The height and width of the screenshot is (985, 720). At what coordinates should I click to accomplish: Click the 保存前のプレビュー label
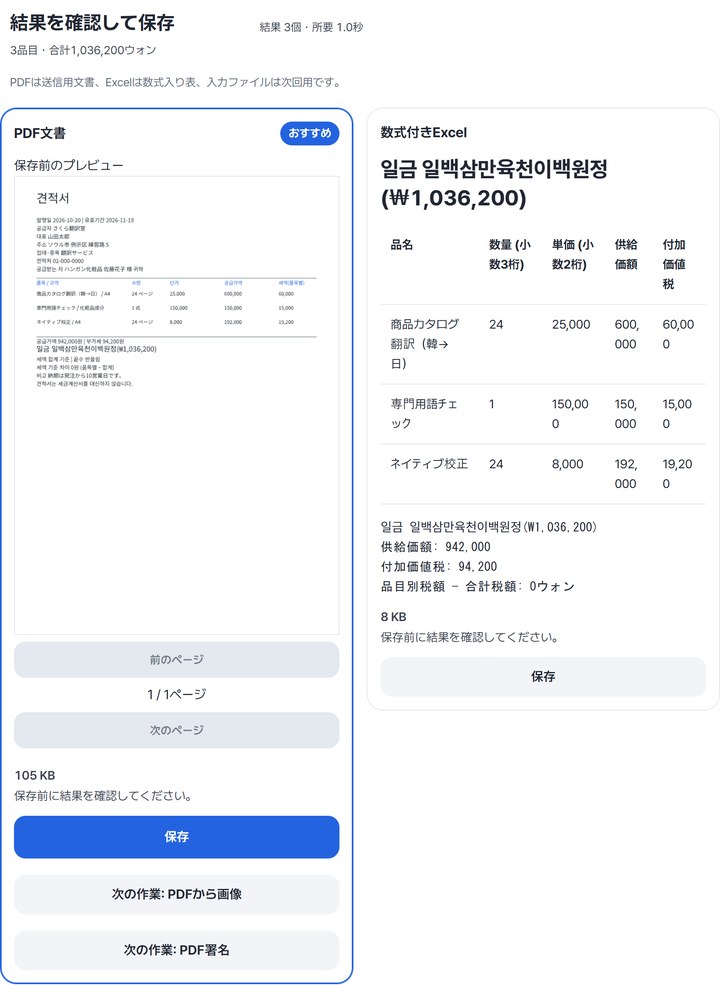pyautogui.click(x=69, y=165)
